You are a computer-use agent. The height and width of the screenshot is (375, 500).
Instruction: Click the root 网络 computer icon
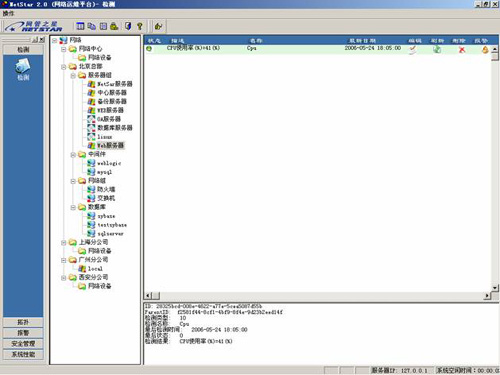click(63, 40)
